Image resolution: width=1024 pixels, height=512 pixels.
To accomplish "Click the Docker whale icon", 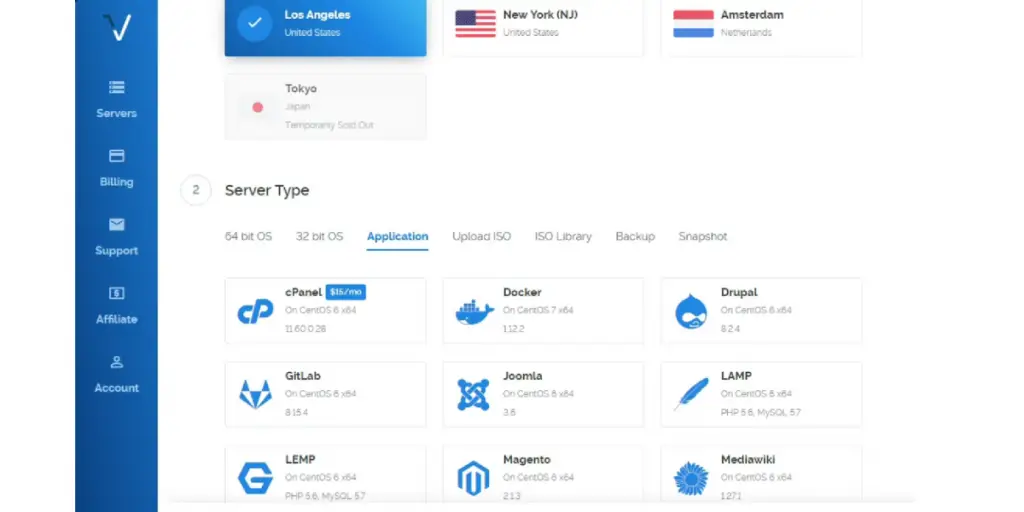I will coord(475,312).
